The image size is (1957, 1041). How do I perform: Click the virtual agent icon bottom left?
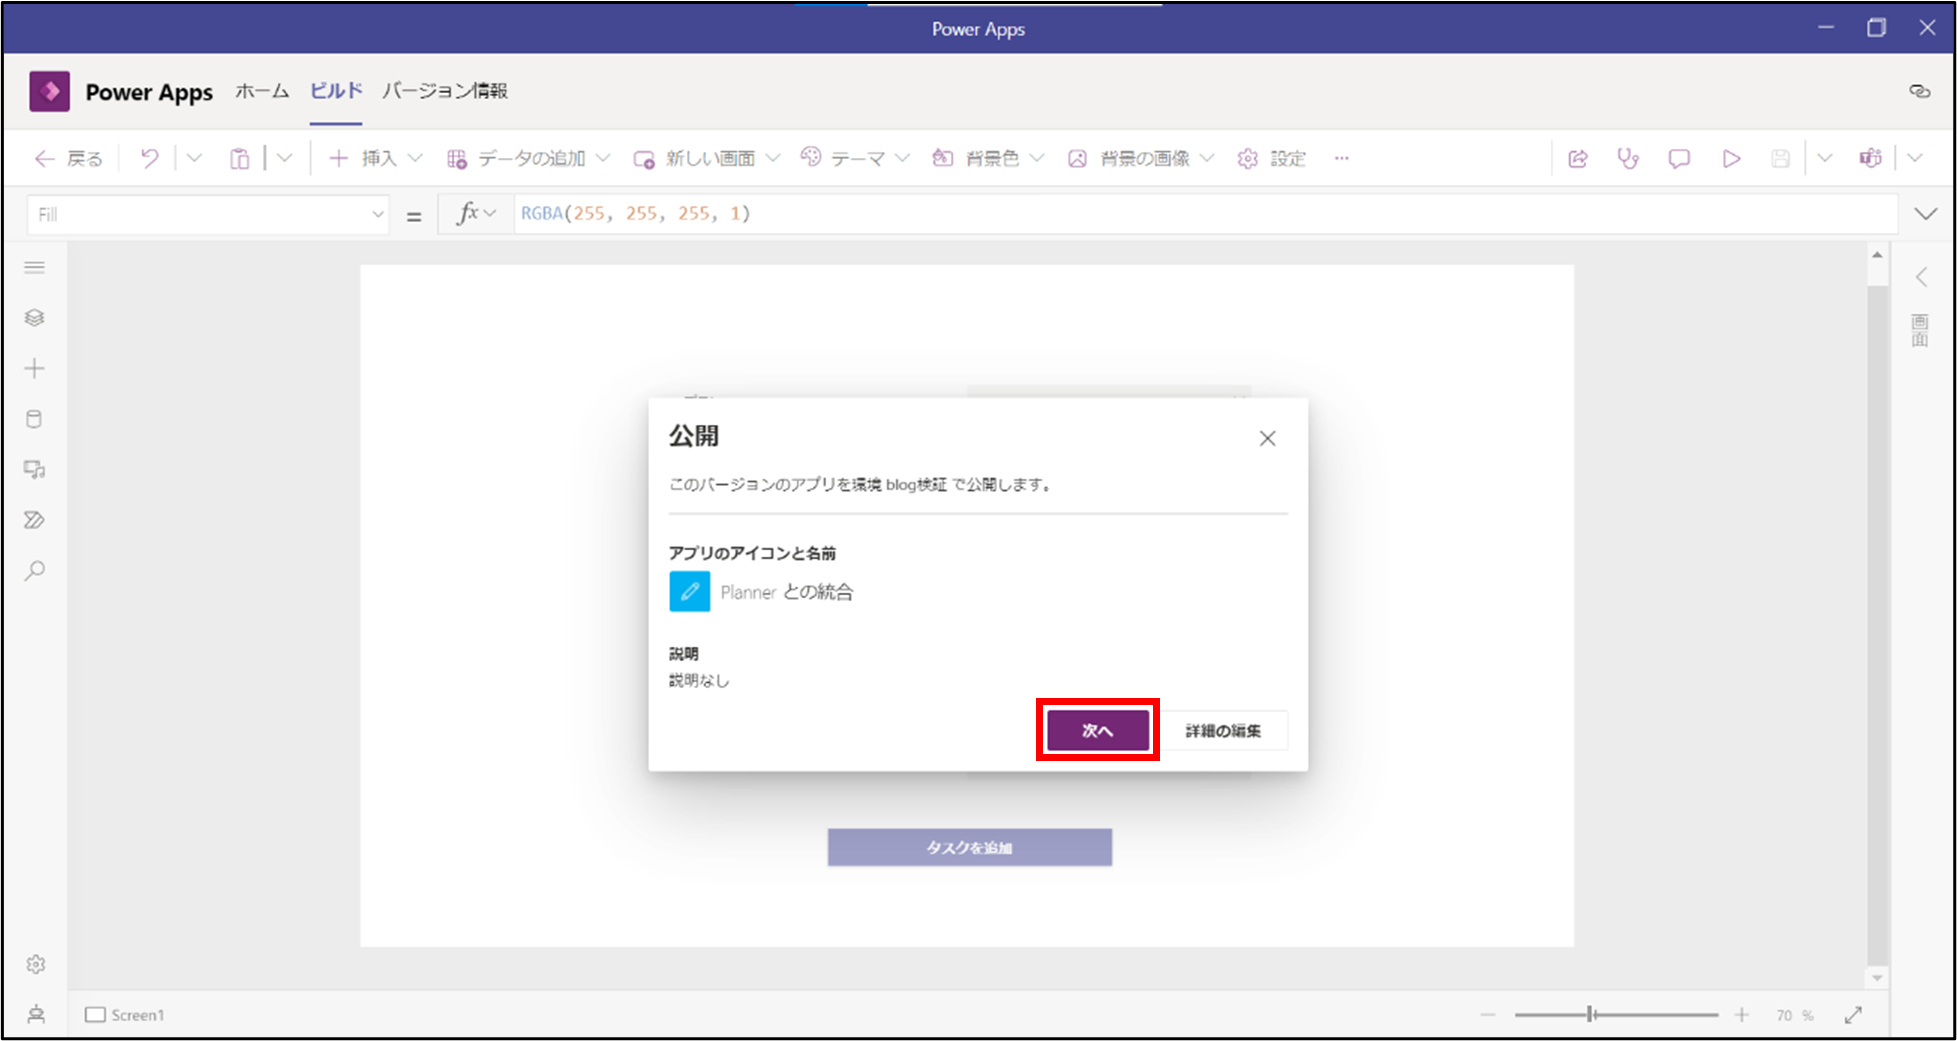(x=36, y=1014)
